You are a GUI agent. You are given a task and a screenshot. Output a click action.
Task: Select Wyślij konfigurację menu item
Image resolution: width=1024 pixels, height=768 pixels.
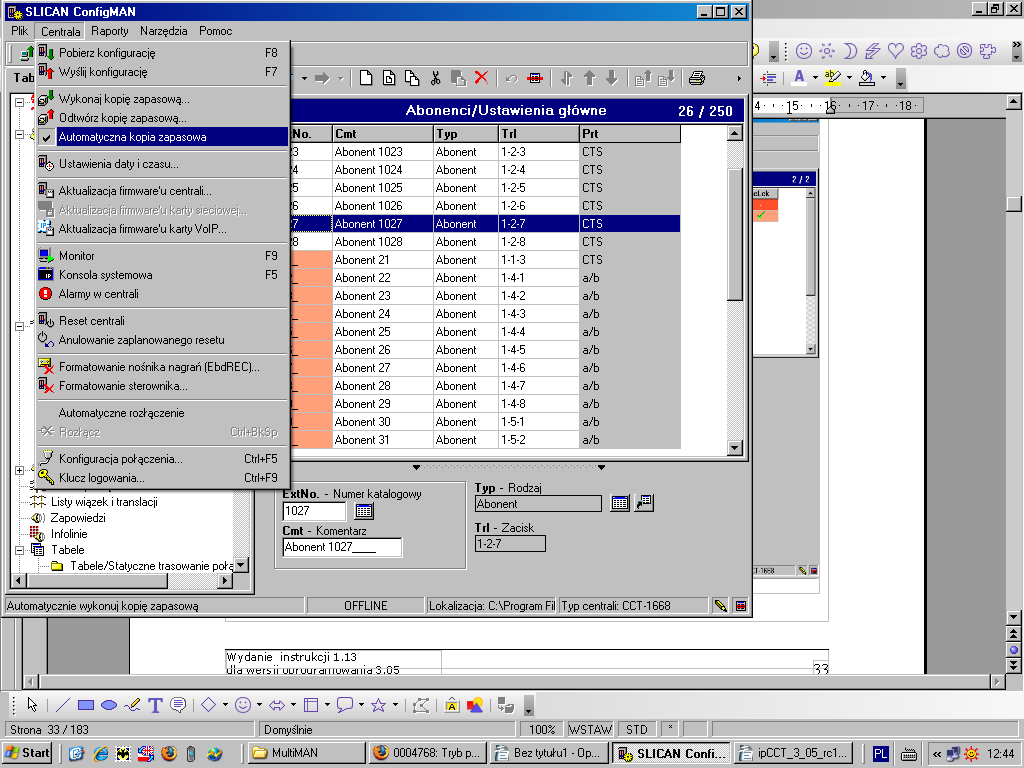click(163, 72)
